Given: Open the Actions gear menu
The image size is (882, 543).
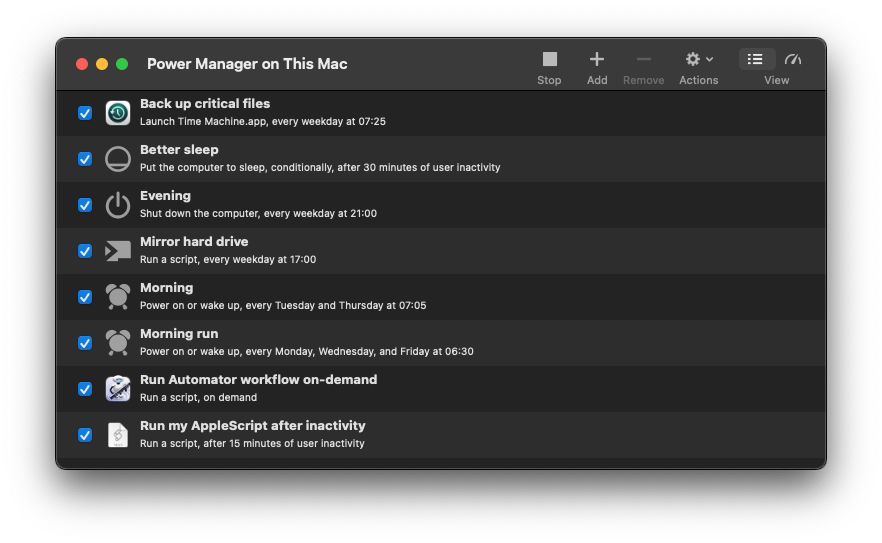Looking at the screenshot, I should pos(699,59).
